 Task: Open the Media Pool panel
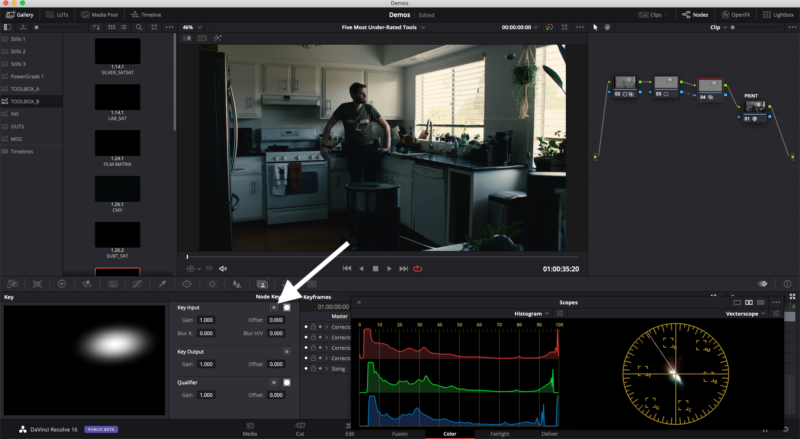pos(101,15)
